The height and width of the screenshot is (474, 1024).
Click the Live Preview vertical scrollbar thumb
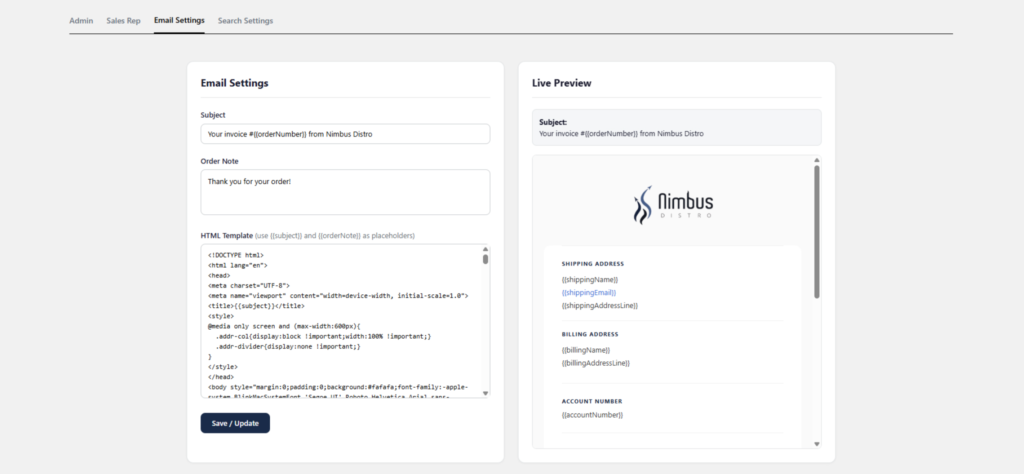tap(816, 232)
